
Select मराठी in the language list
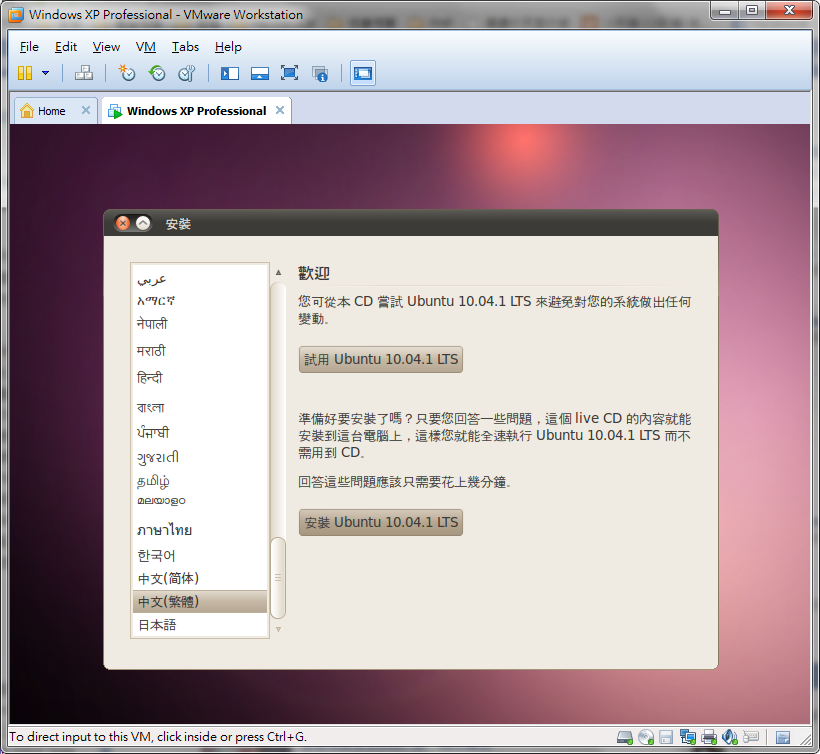coord(200,350)
